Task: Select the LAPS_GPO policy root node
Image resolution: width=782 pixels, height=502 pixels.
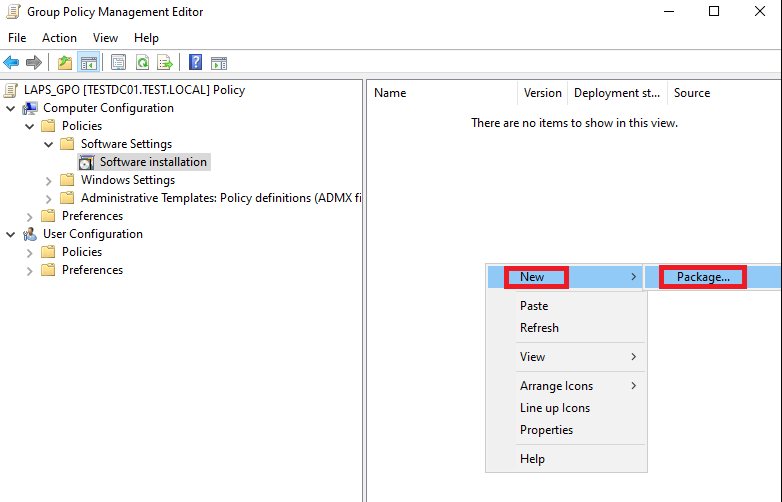Action: point(134,90)
